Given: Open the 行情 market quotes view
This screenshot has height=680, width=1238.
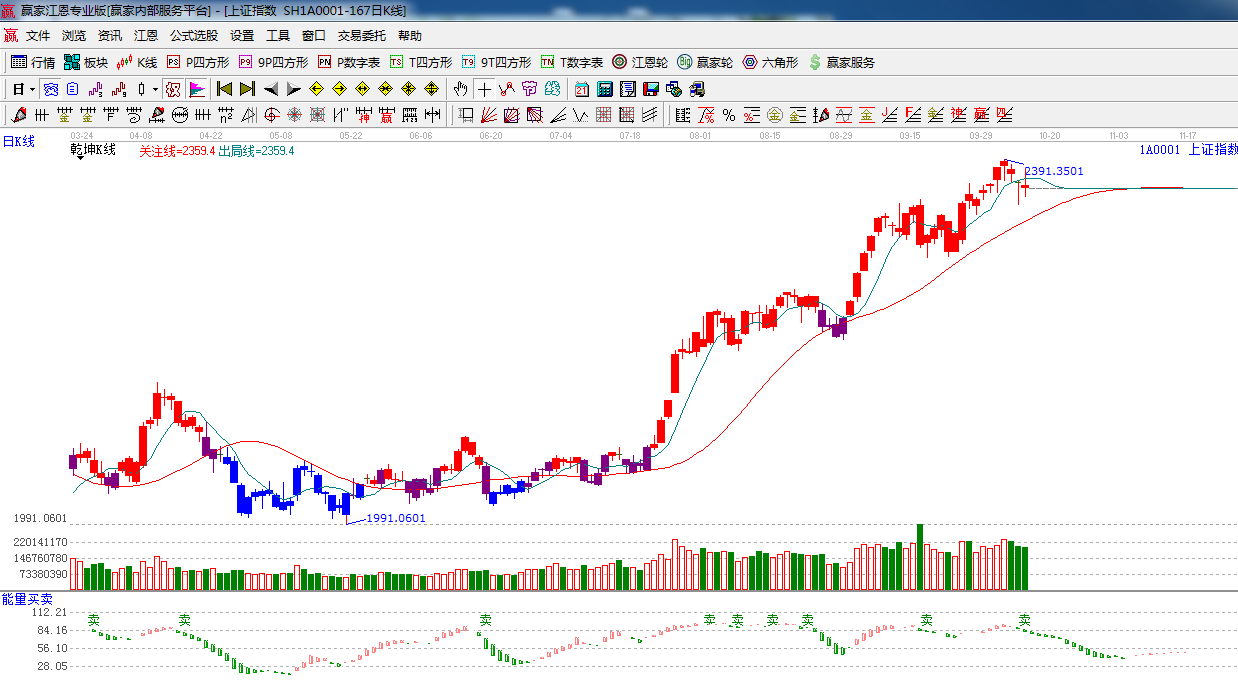Looking at the screenshot, I should click(33, 62).
